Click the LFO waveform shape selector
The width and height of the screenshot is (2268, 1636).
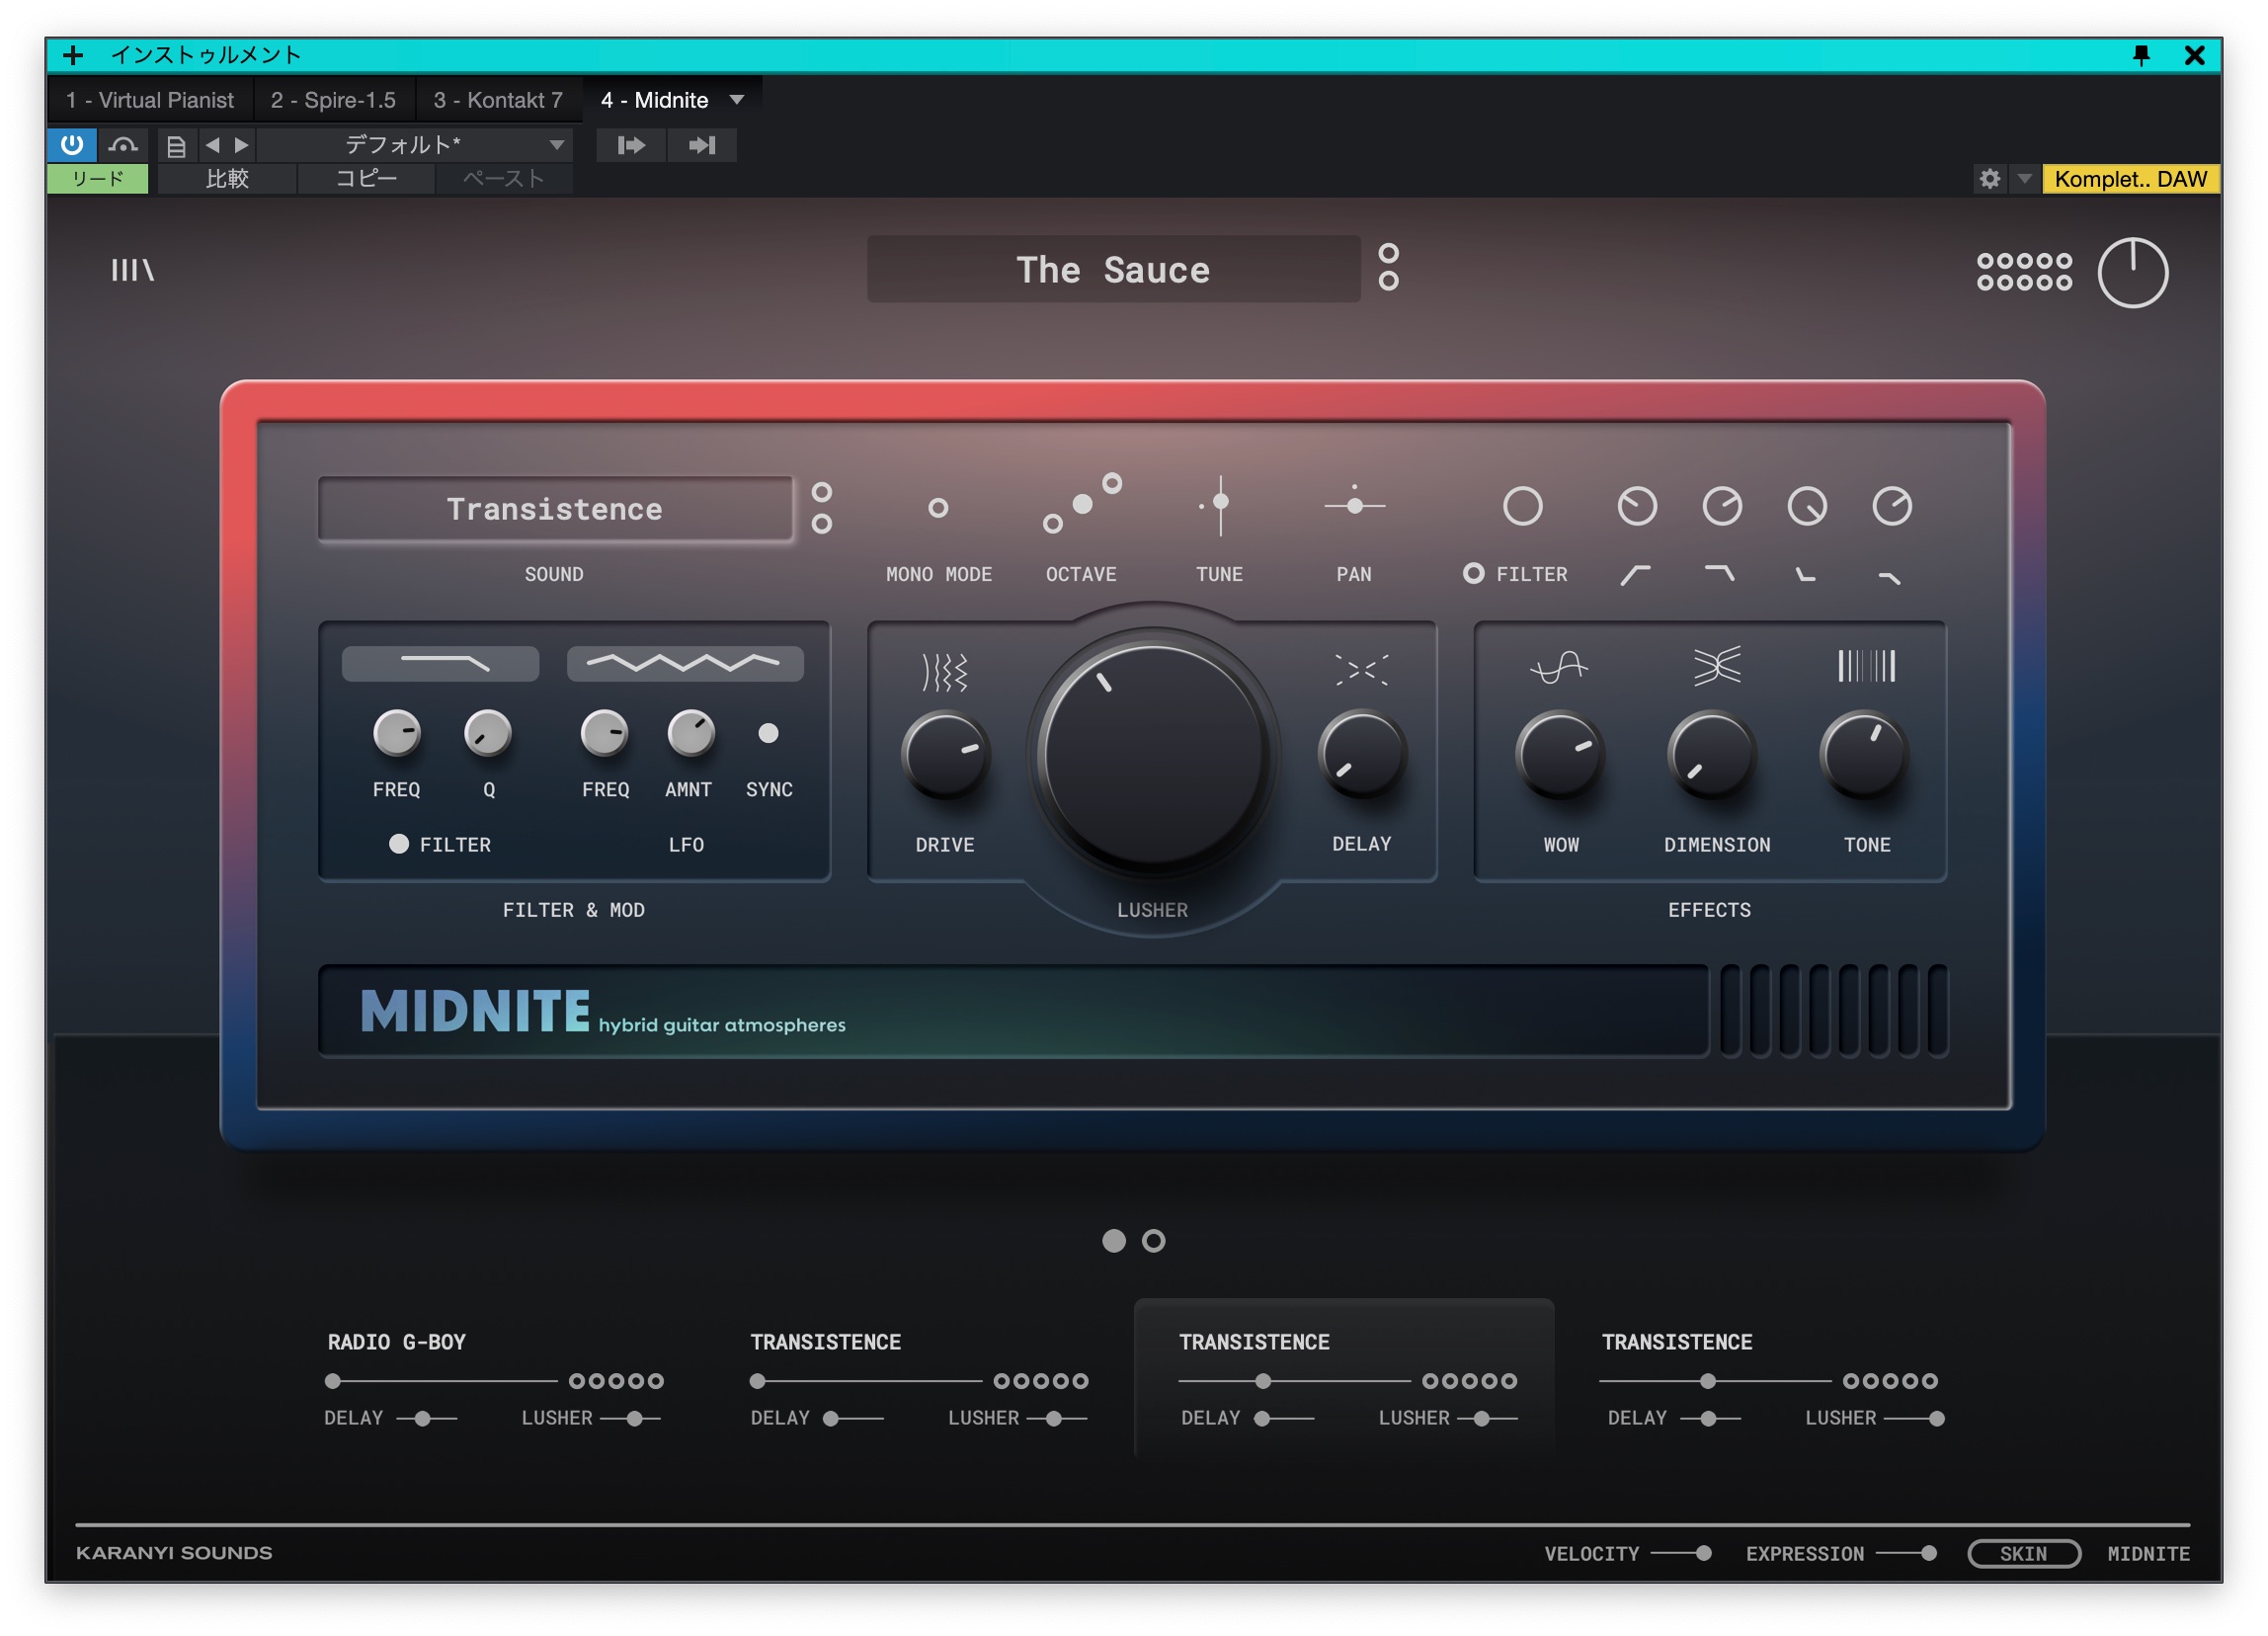tap(684, 663)
